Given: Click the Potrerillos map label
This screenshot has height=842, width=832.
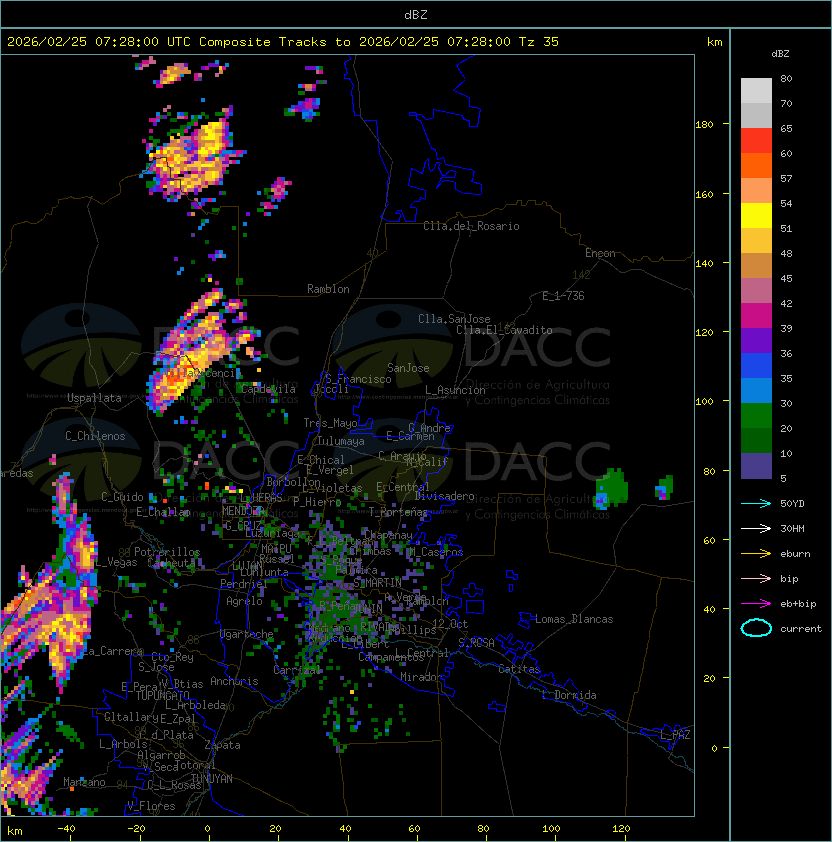Looking at the screenshot, I should click(x=167, y=552).
